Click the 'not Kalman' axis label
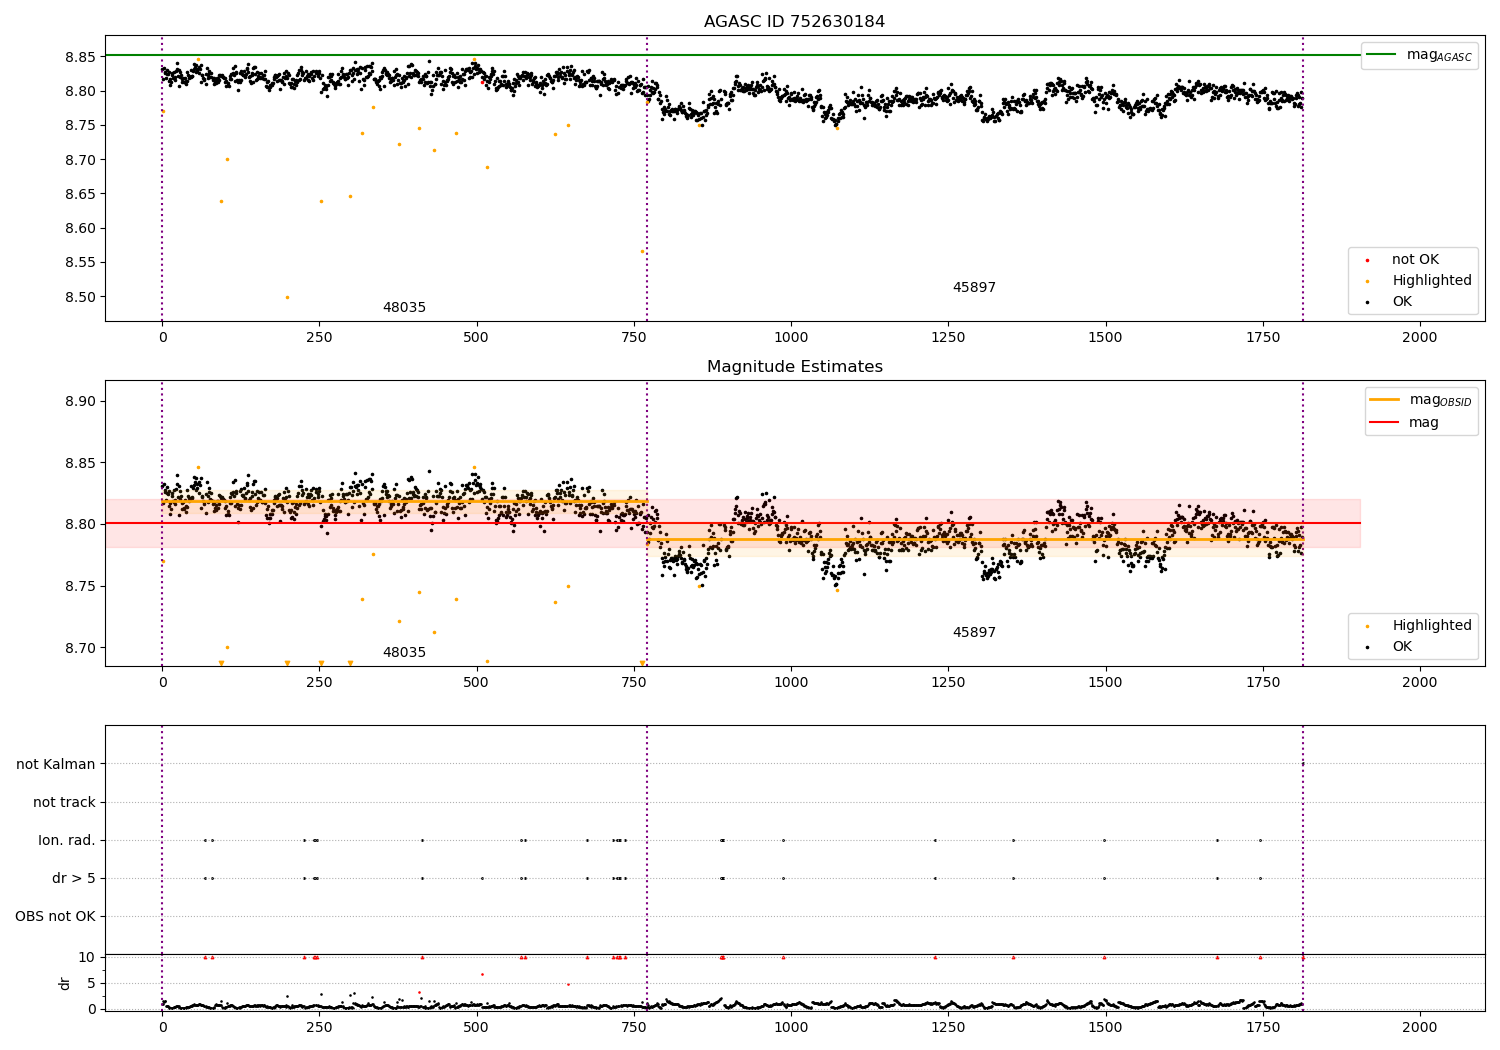Viewport: 1500px width, 1050px height. pyautogui.click(x=56, y=764)
